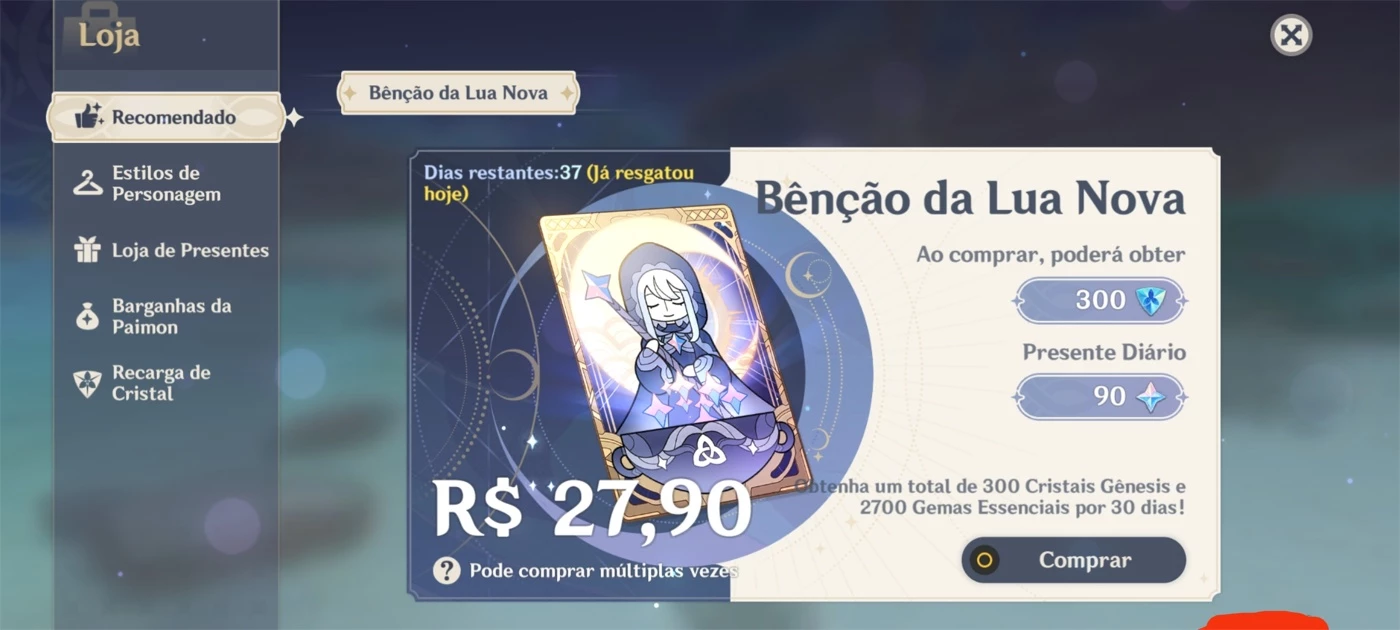Click the 300 crystals reward pill
The height and width of the screenshot is (630, 1400).
[x=1100, y=300]
